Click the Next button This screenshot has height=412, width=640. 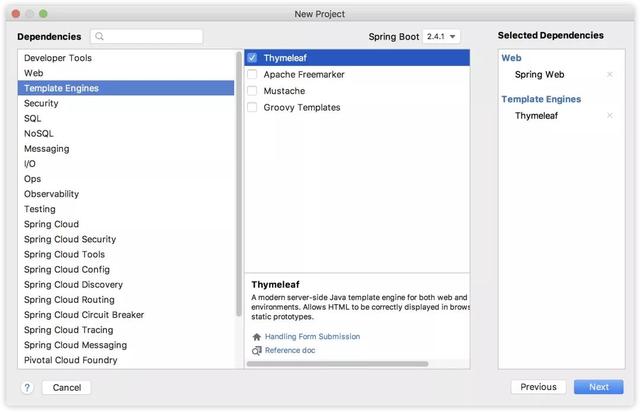pyautogui.click(x=598, y=387)
